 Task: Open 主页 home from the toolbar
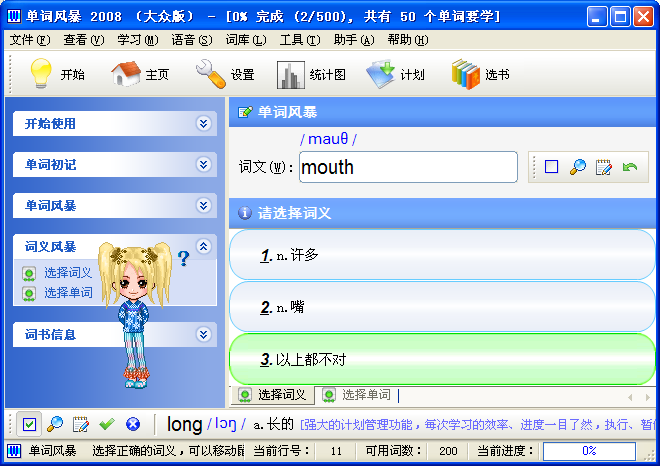126,75
